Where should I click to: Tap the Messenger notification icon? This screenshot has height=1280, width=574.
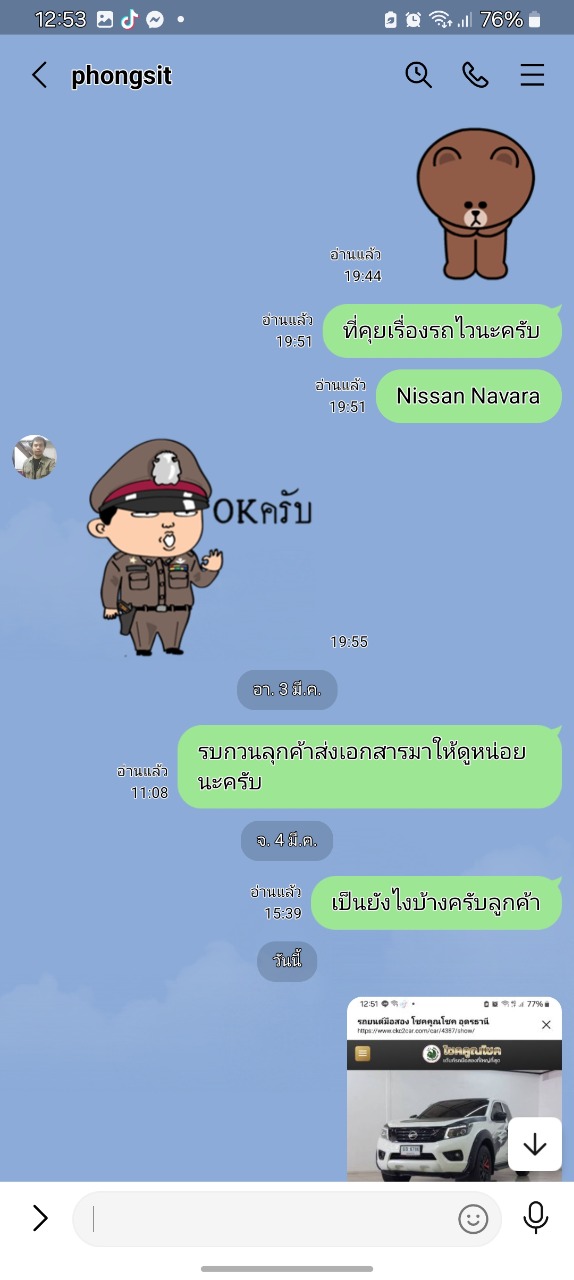155,19
